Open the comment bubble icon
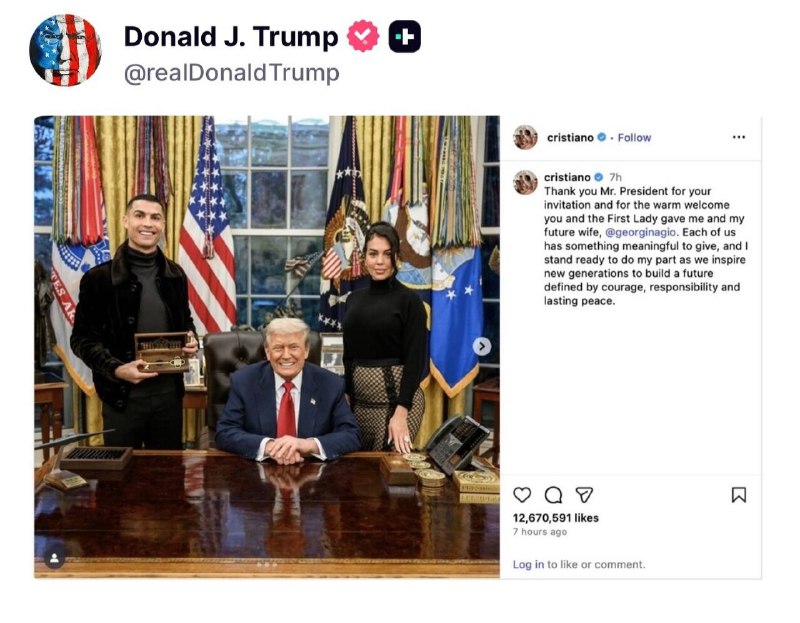Image resolution: width=800 pixels, height=623 pixels. coord(553,494)
